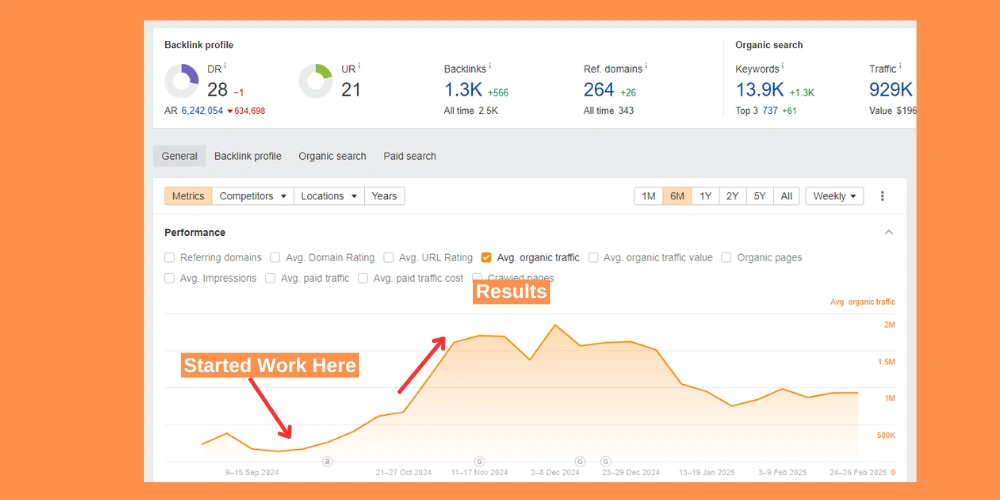Select the Years view button
This screenshot has height=500, width=1000.
(x=384, y=196)
